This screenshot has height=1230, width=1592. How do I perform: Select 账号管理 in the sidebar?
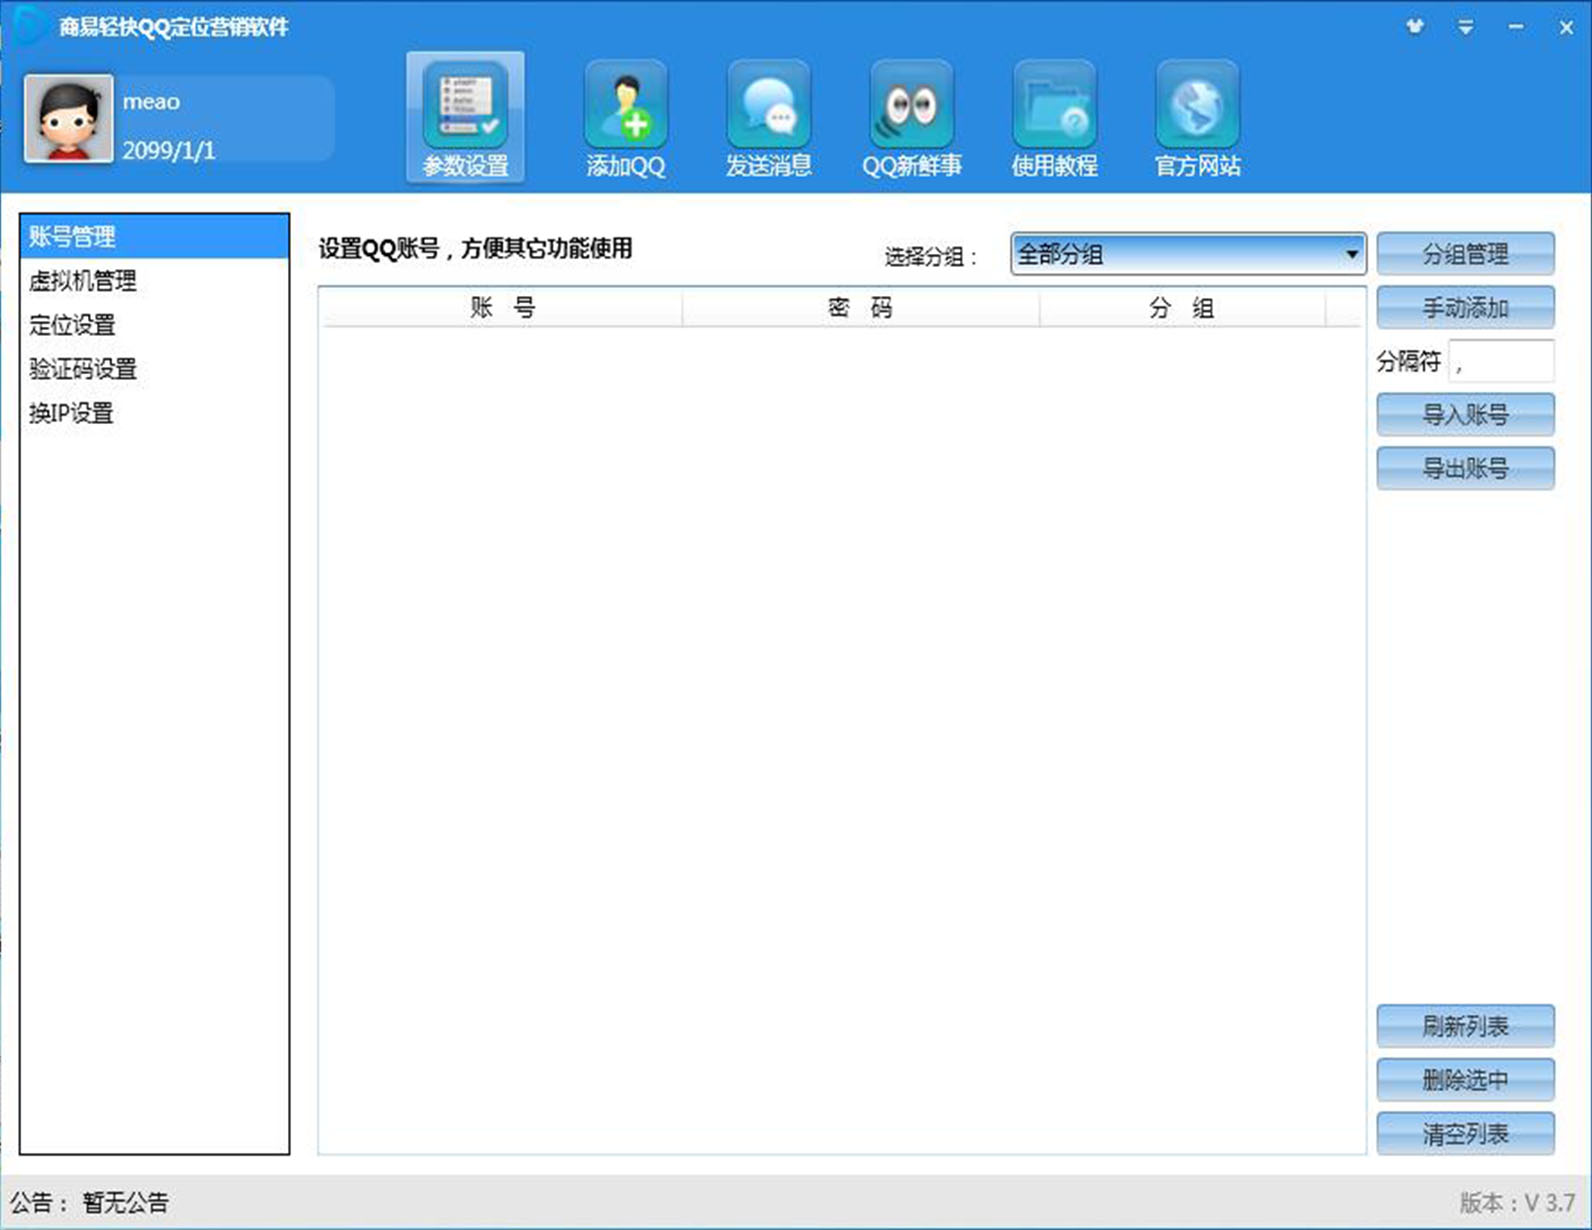coord(154,237)
